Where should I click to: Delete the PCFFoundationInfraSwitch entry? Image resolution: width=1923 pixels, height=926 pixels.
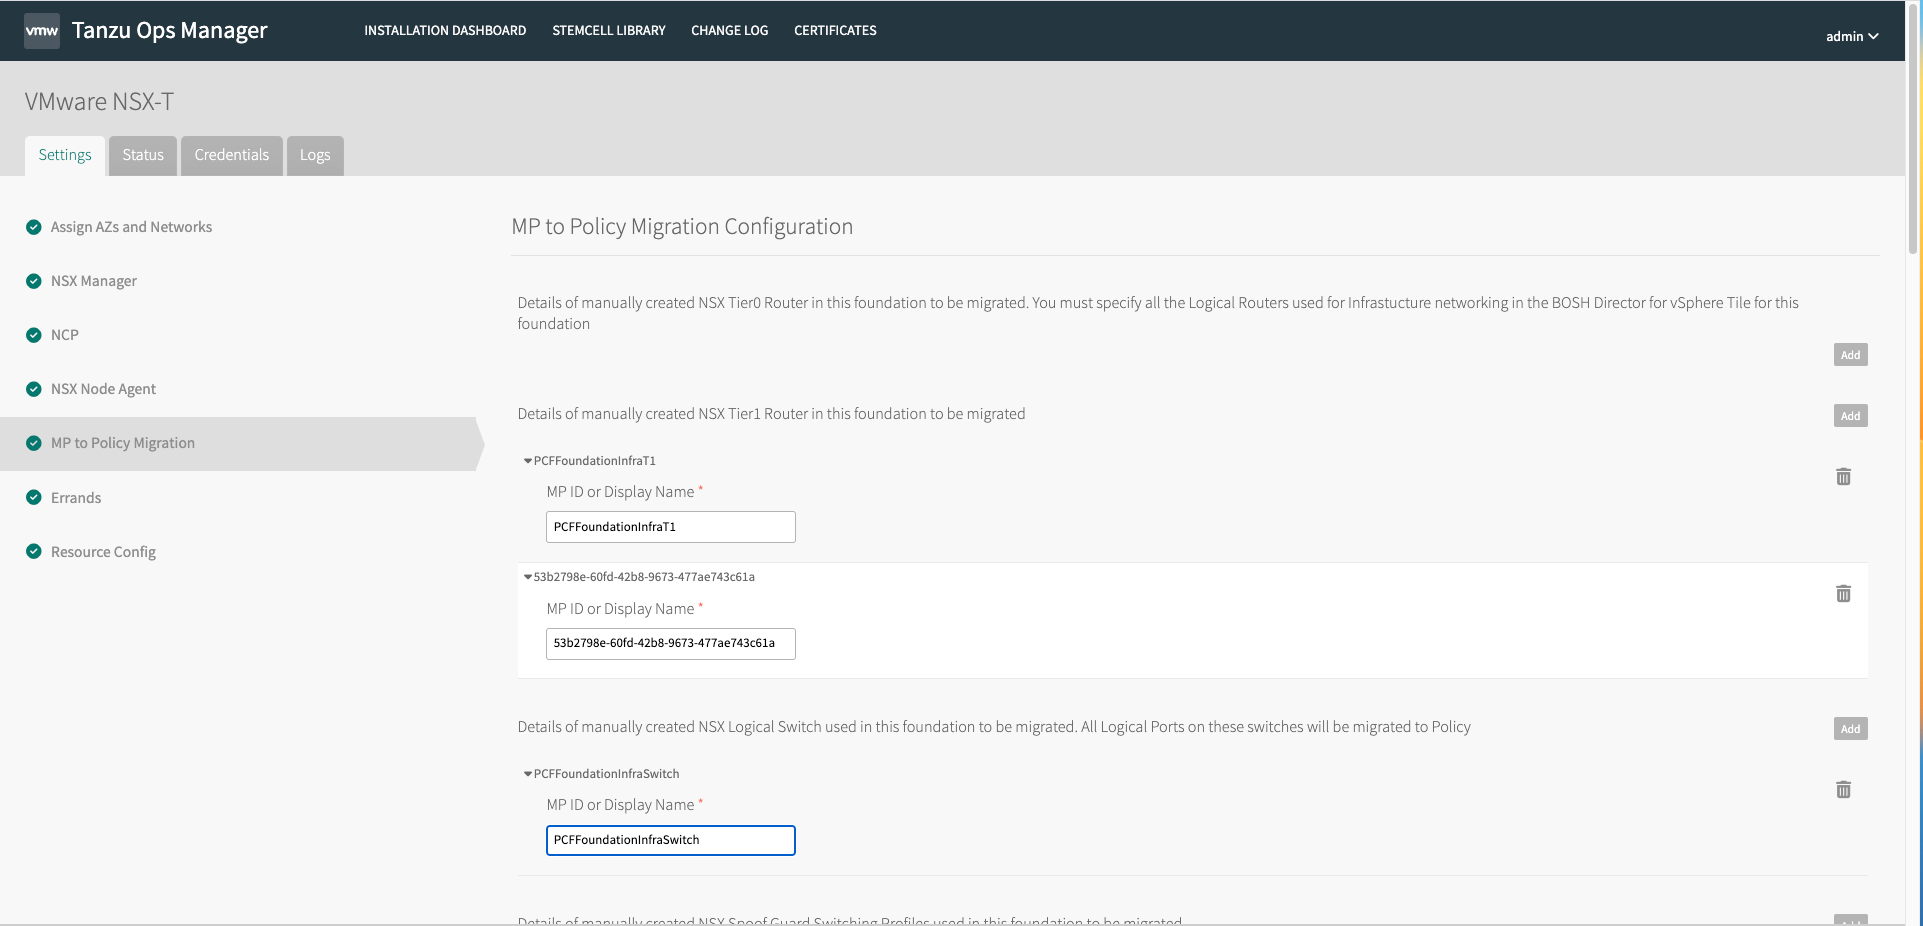point(1843,790)
